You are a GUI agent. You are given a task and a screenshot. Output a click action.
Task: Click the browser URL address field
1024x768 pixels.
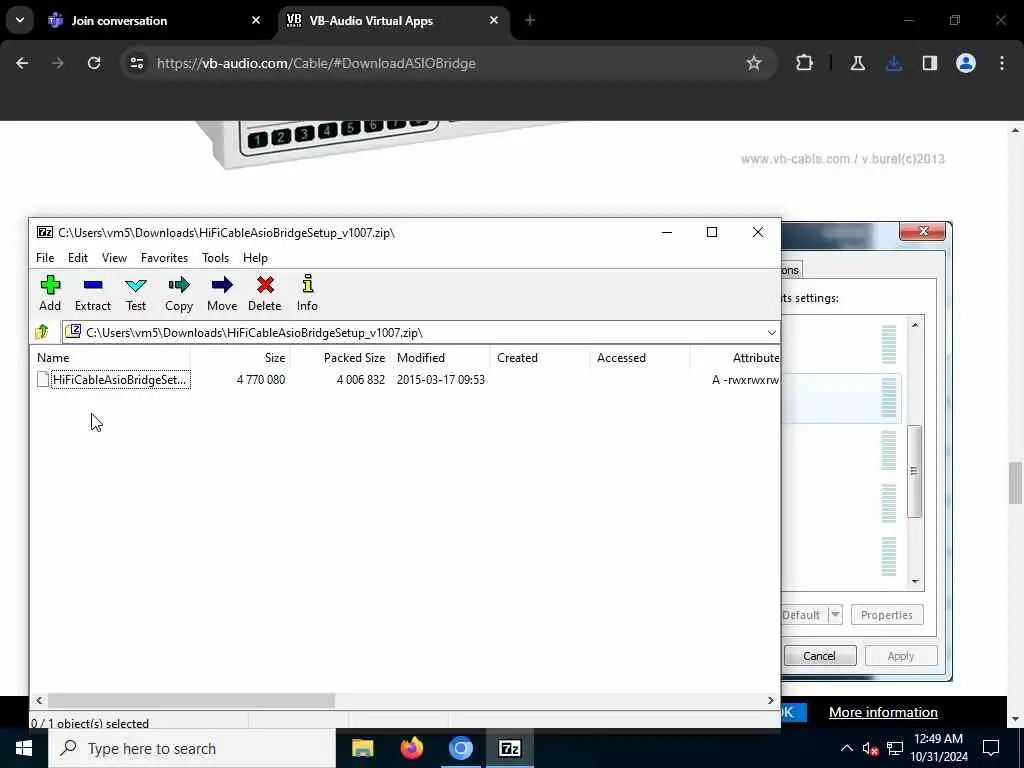click(444, 63)
